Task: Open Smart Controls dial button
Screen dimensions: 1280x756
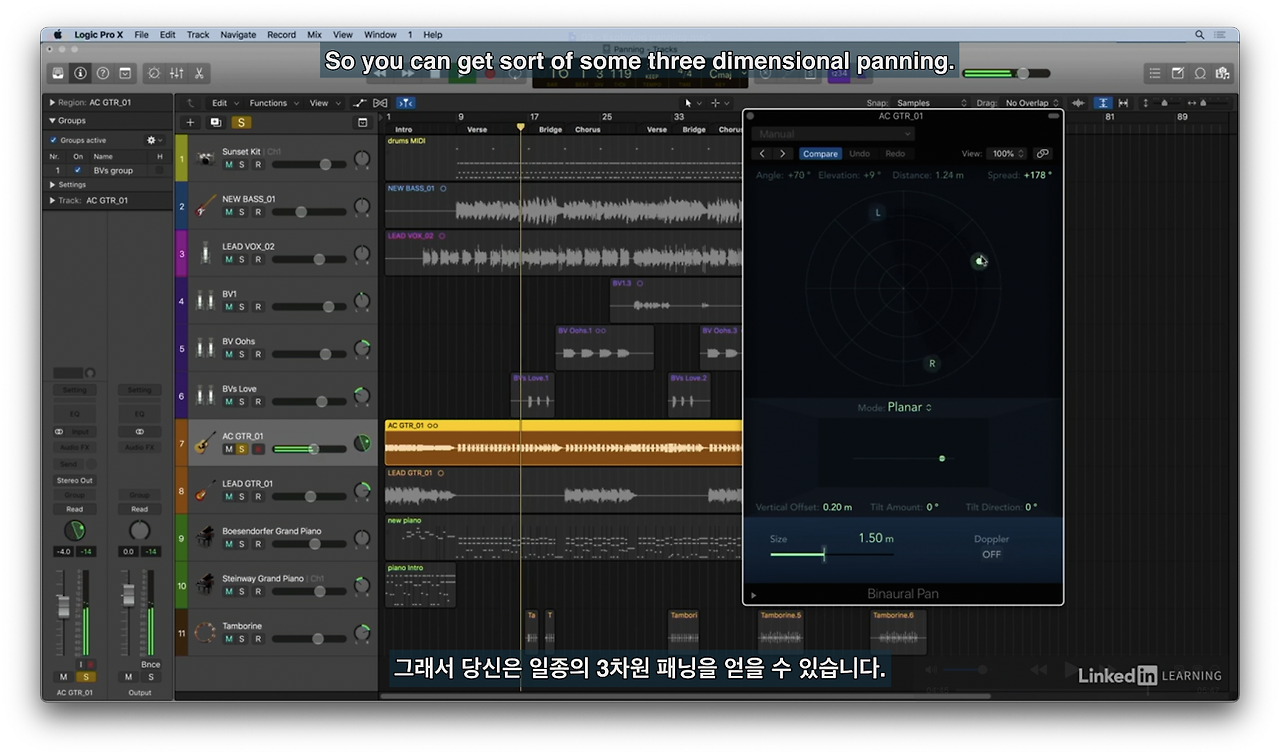Action: pos(153,73)
